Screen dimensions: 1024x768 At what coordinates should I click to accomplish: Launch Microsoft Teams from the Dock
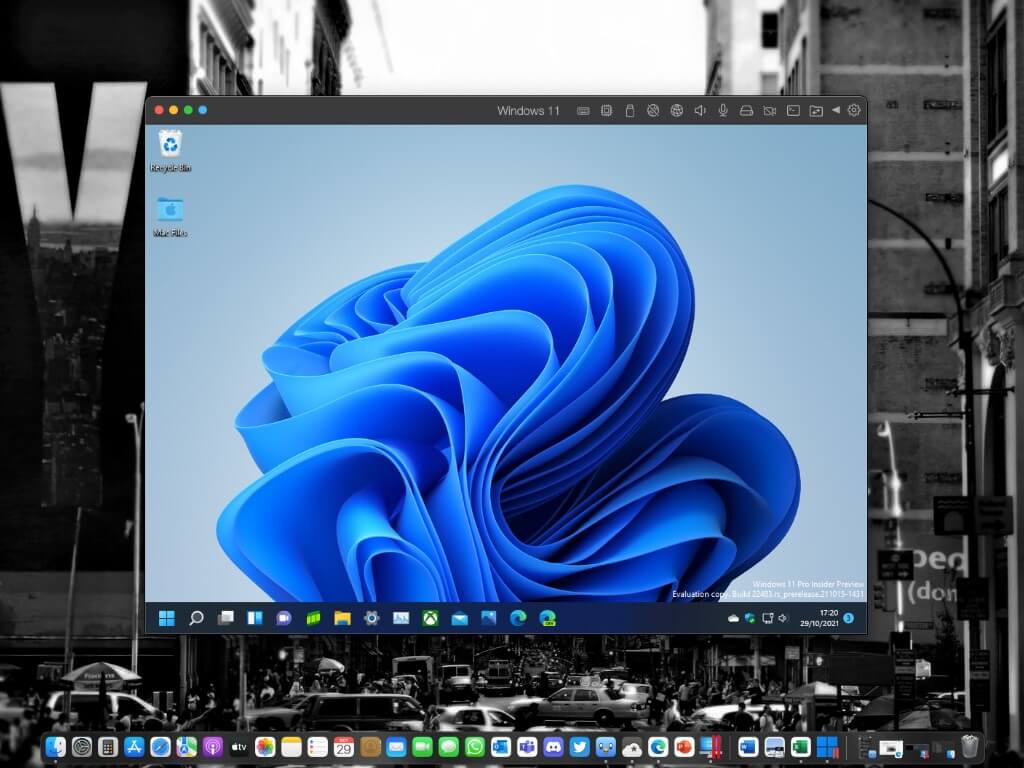(527, 746)
